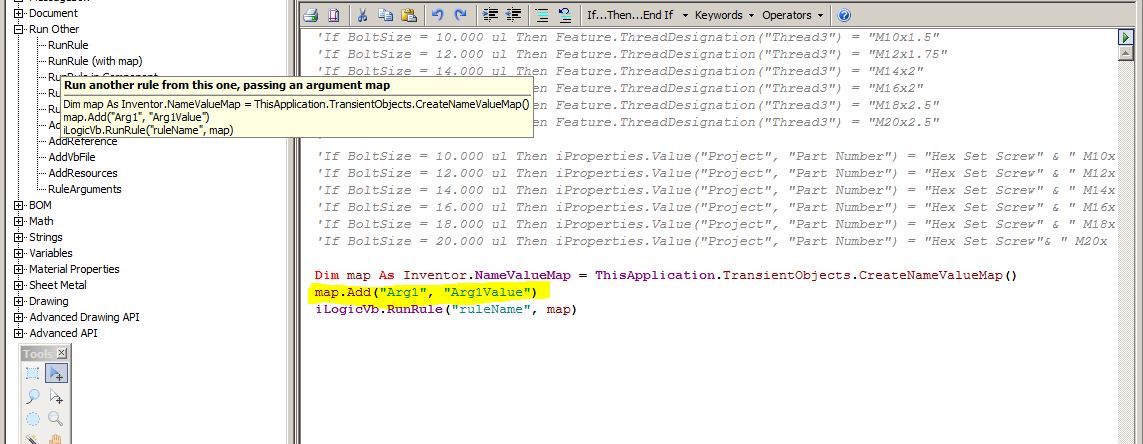
Task: Select the RuleArguments snippet
Action: coord(85,190)
